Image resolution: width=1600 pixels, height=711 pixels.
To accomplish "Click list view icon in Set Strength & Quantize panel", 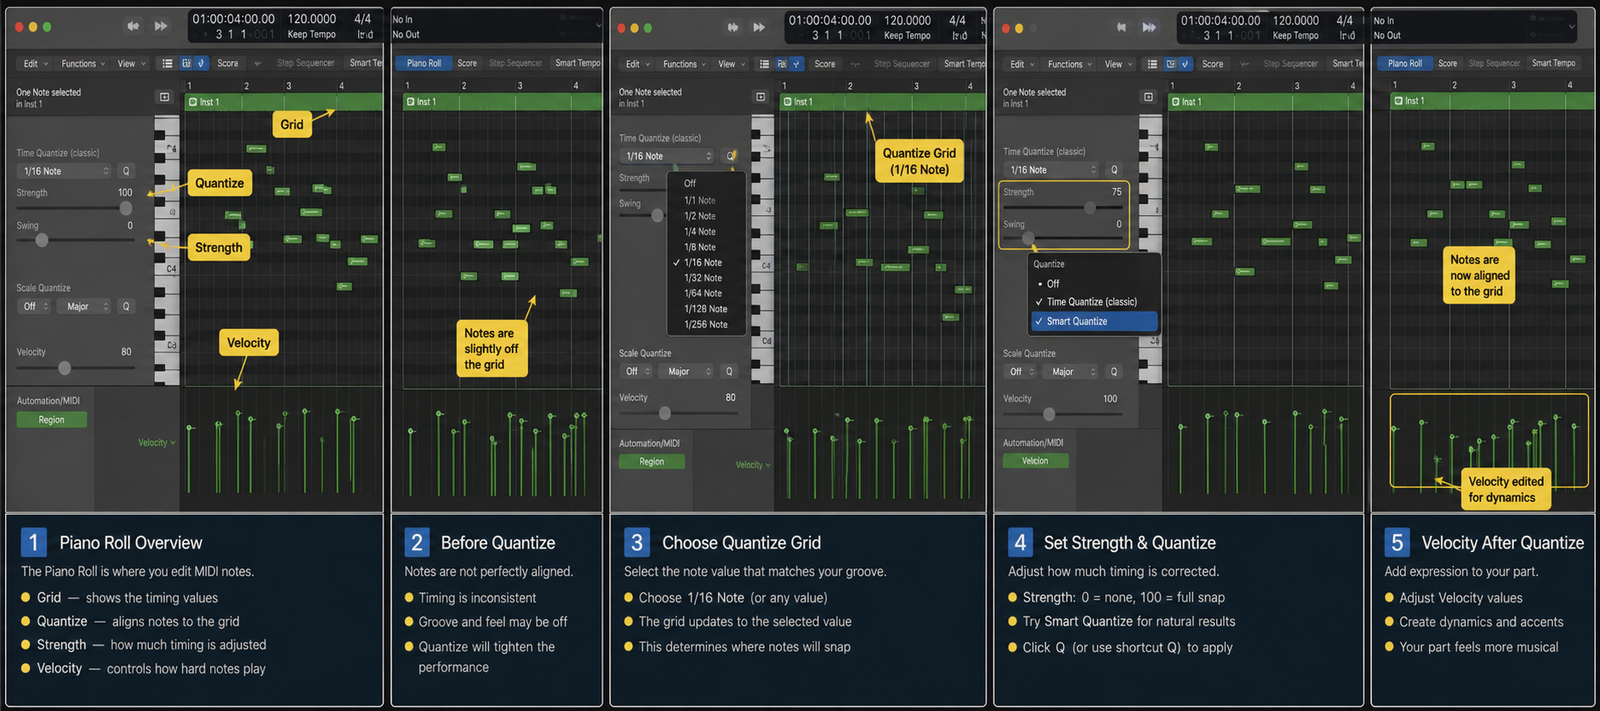I will (x=1152, y=64).
